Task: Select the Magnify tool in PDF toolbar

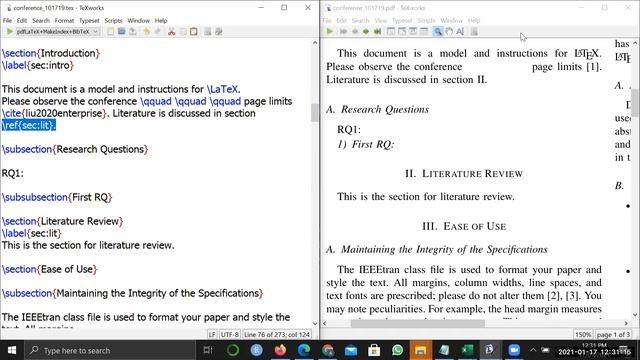Action: click(438, 31)
